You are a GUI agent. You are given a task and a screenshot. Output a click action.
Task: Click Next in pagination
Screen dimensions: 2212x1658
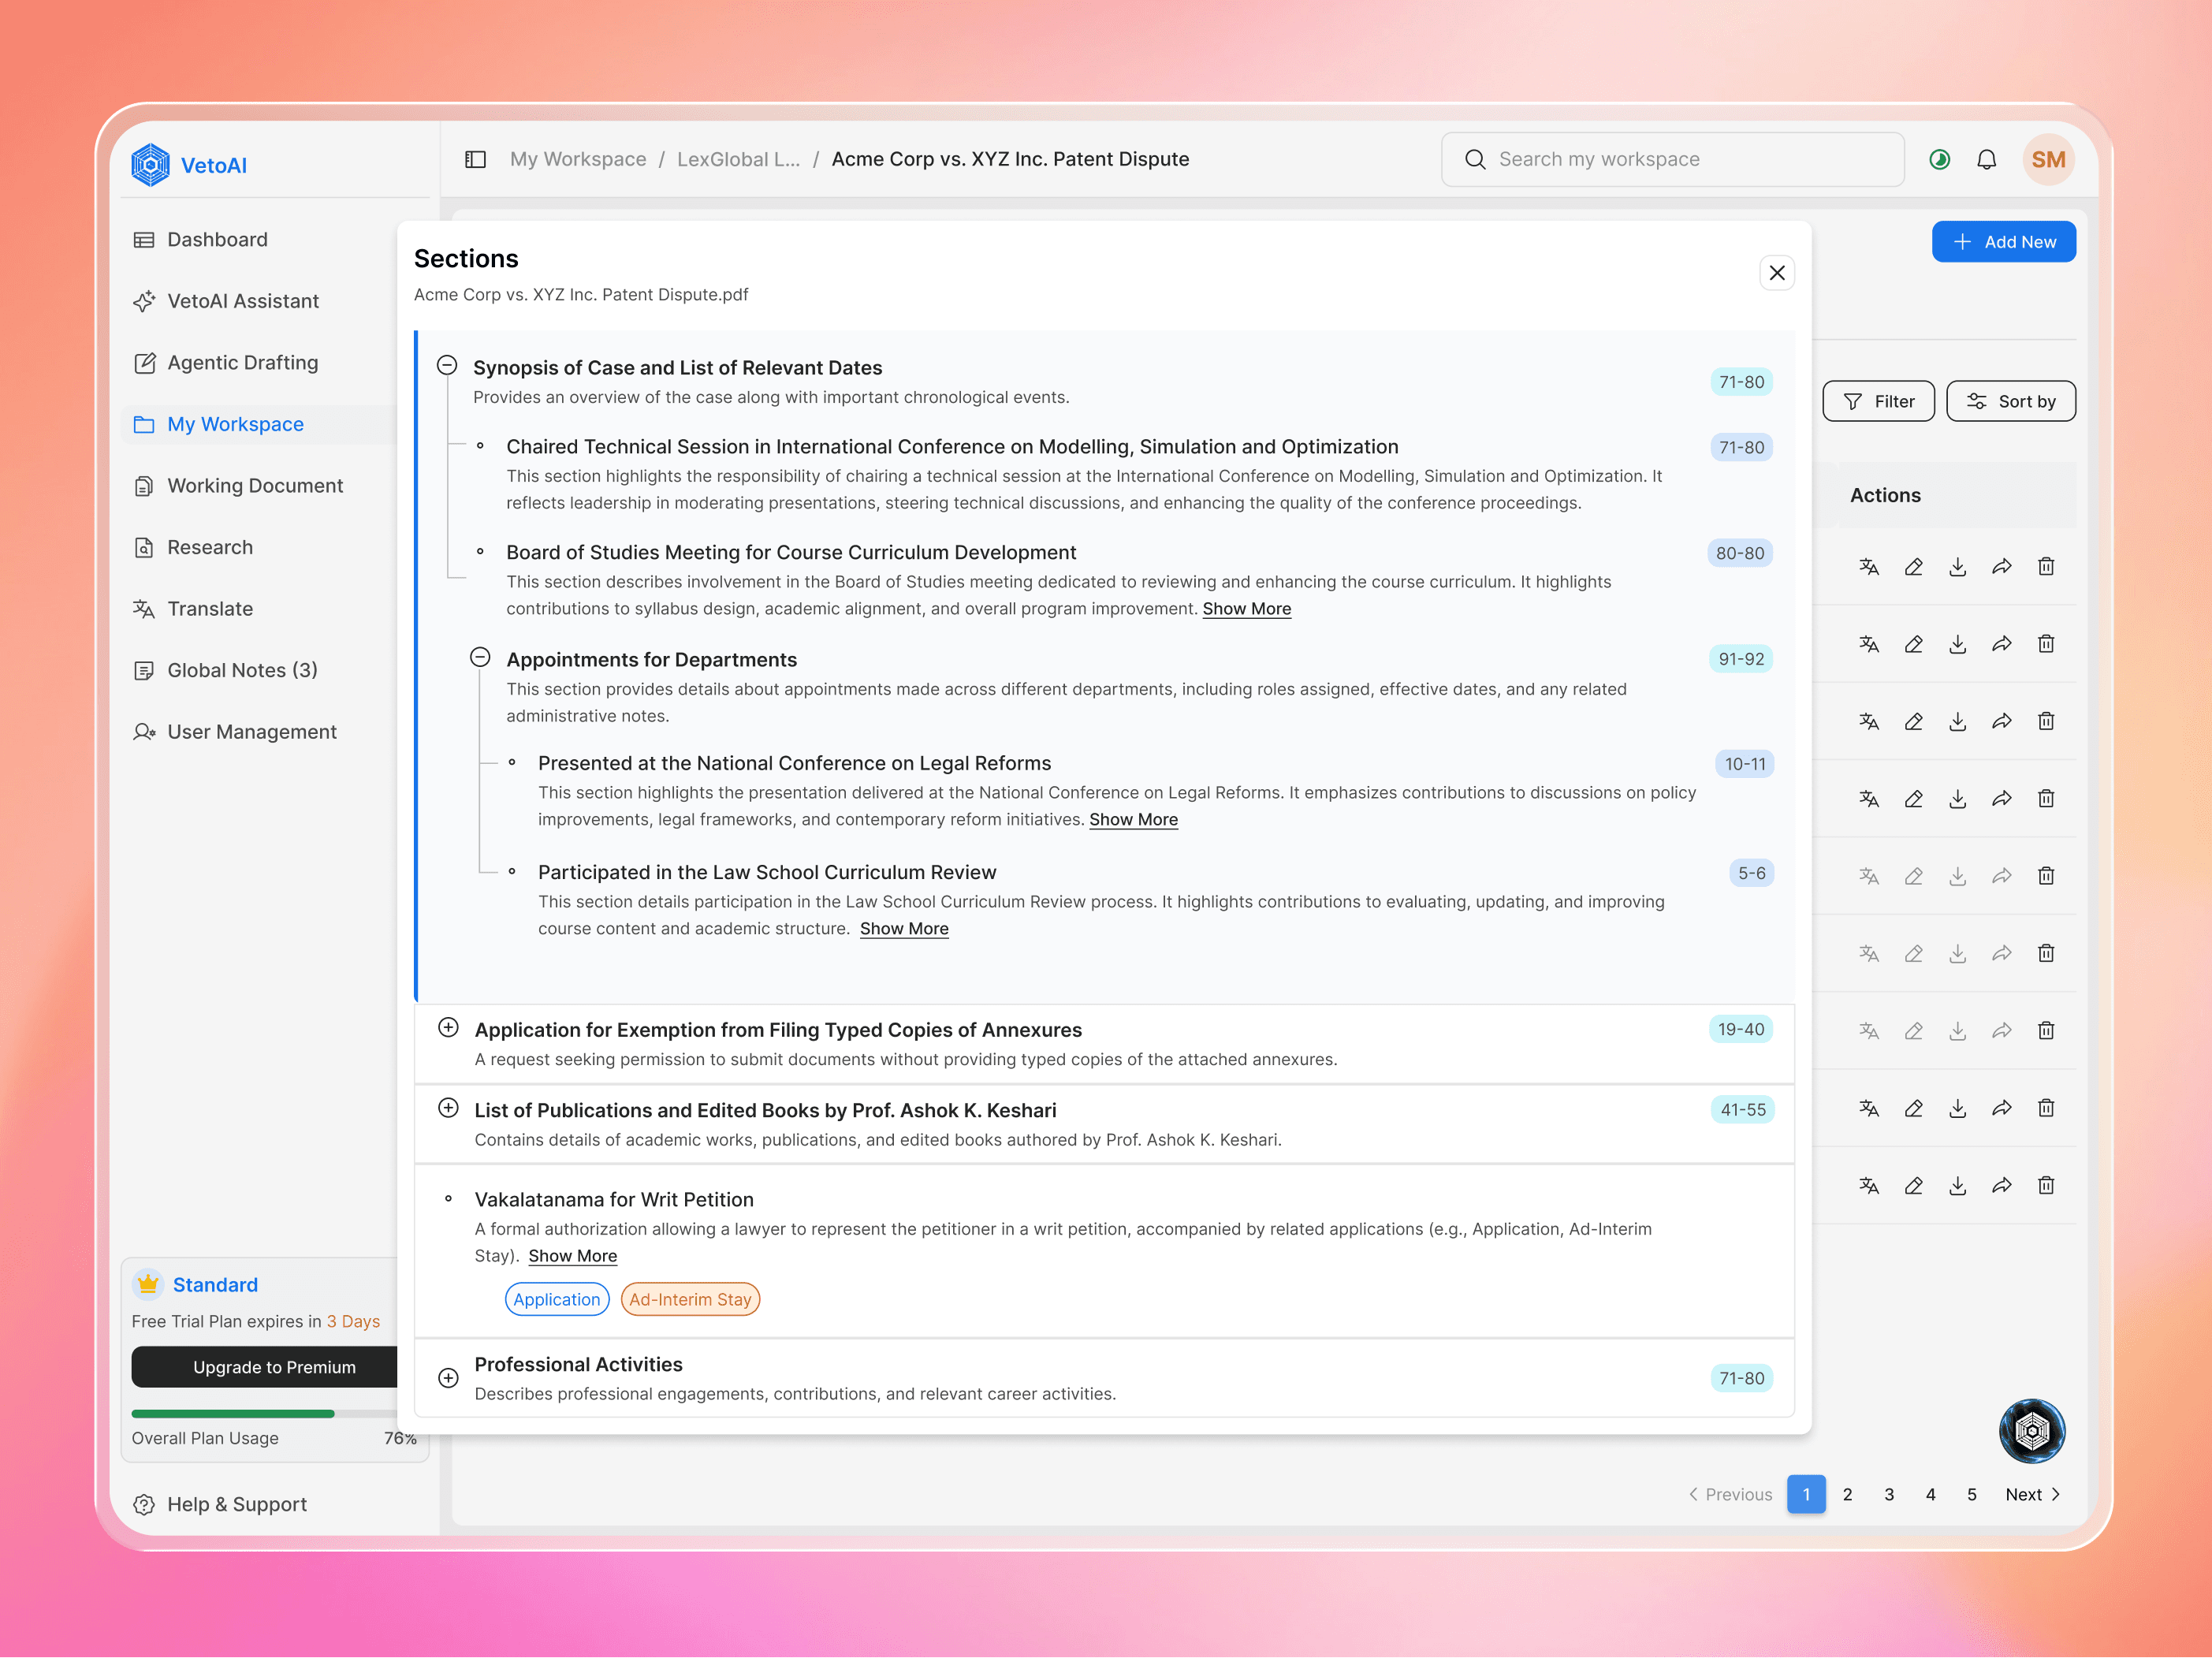[x=2032, y=1494]
